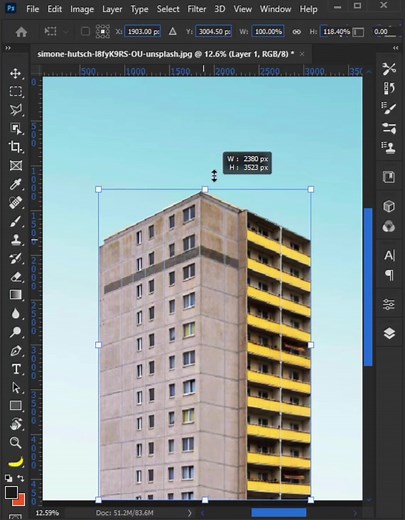Select the Rectangle shape tool
The height and width of the screenshot is (520, 405).
coord(15,406)
